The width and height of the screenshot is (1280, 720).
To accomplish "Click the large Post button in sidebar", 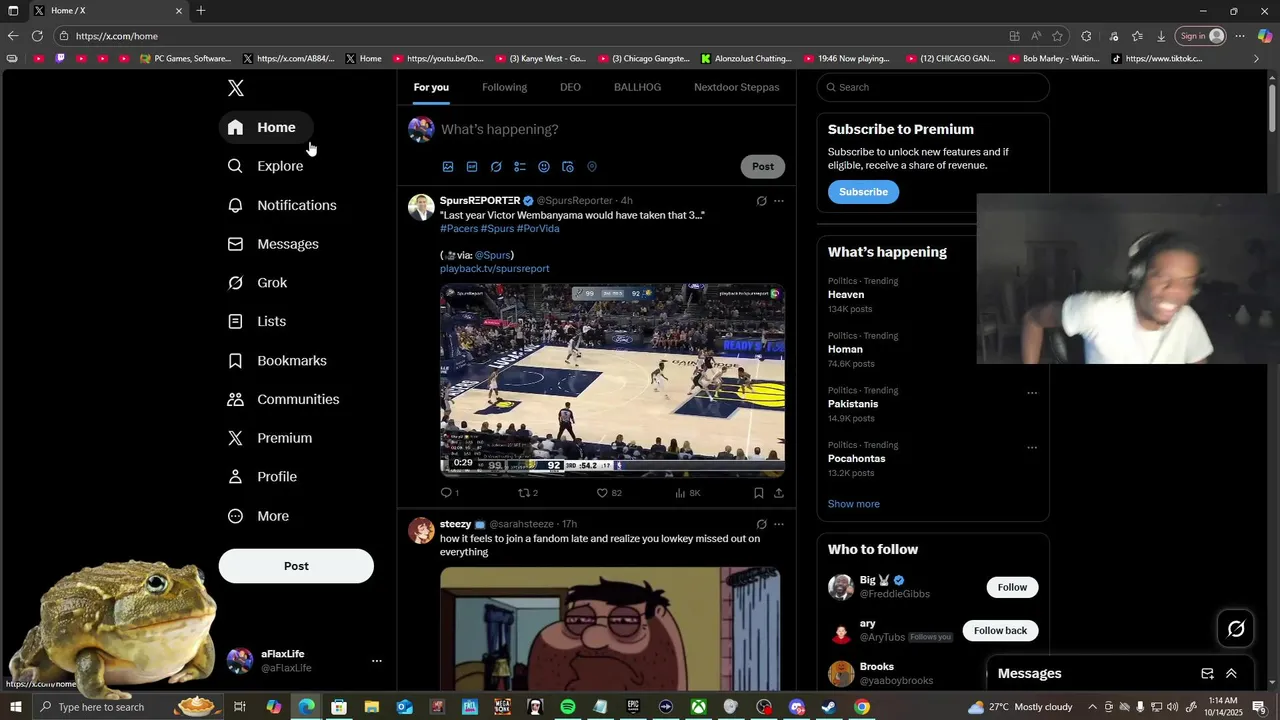I will tap(296, 566).
